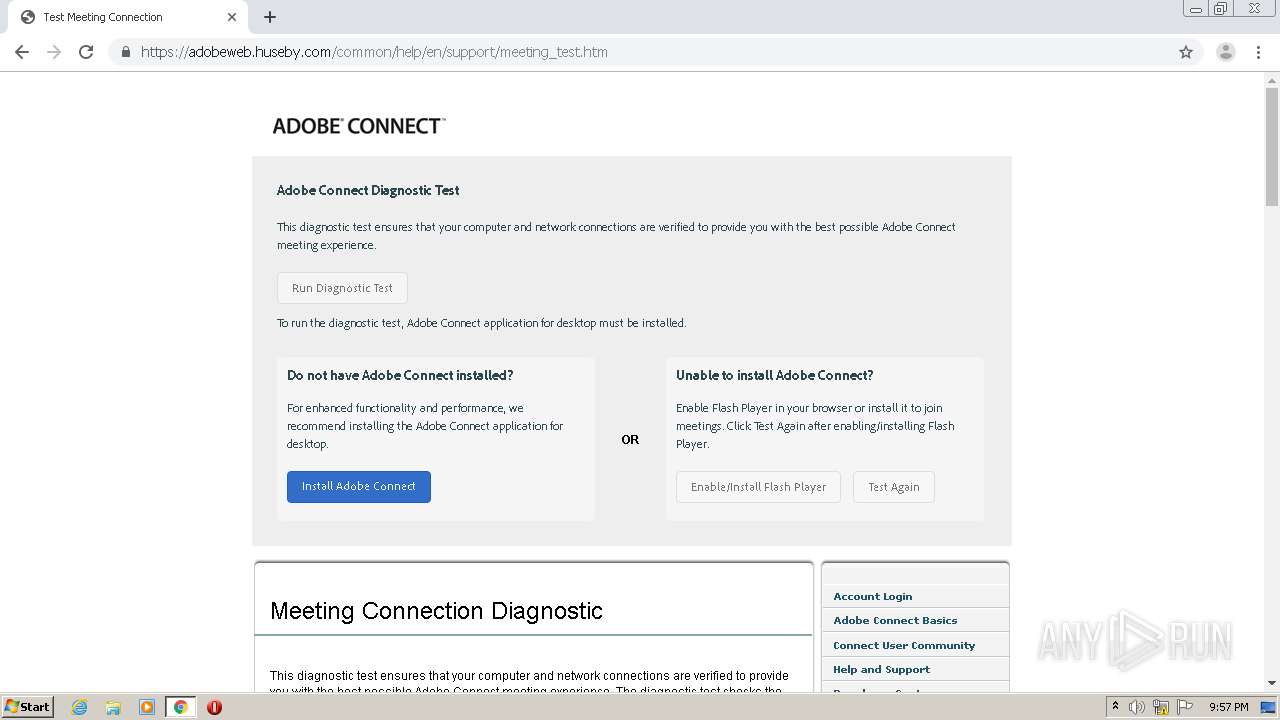Image resolution: width=1280 pixels, height=720 pixels.
Task: Bookmark this page with the star icon
Action: coord(1186,52)
